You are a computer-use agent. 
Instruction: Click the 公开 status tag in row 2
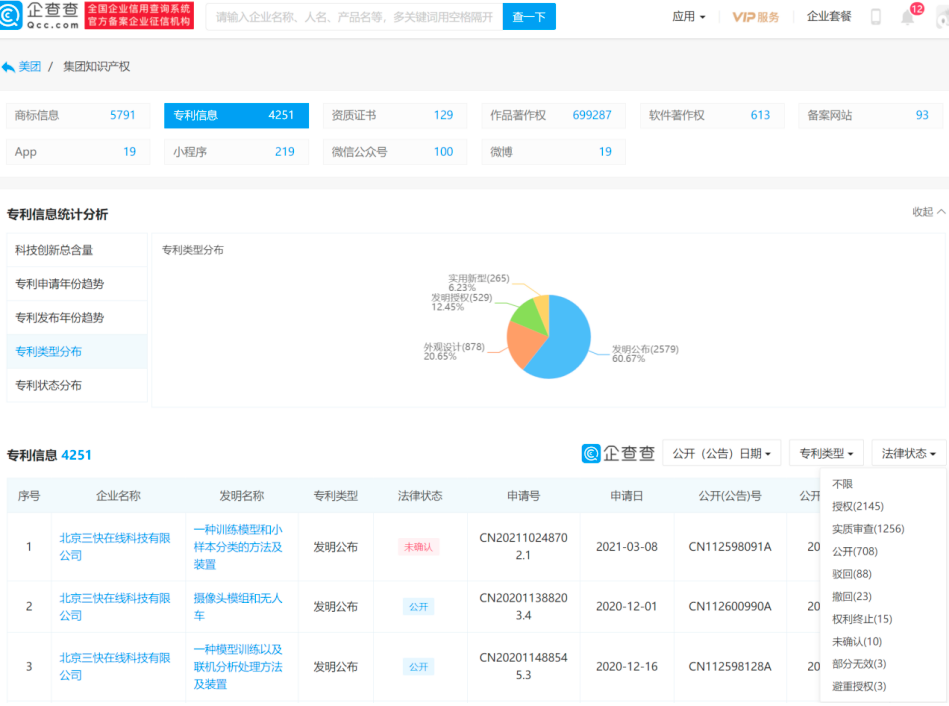(x=418, y=607)
